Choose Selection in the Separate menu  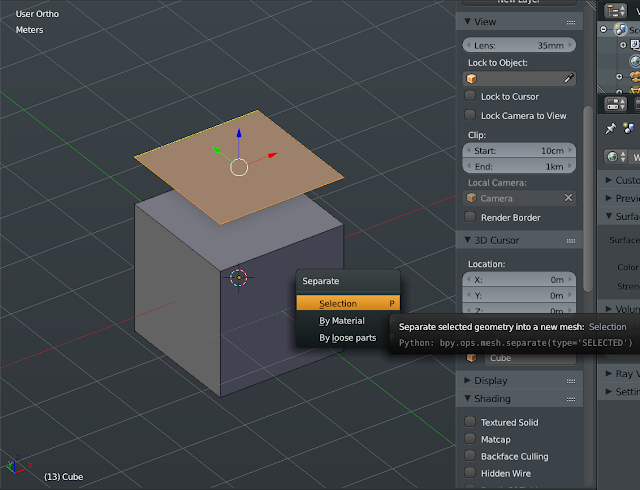click(x=348, y=303)
